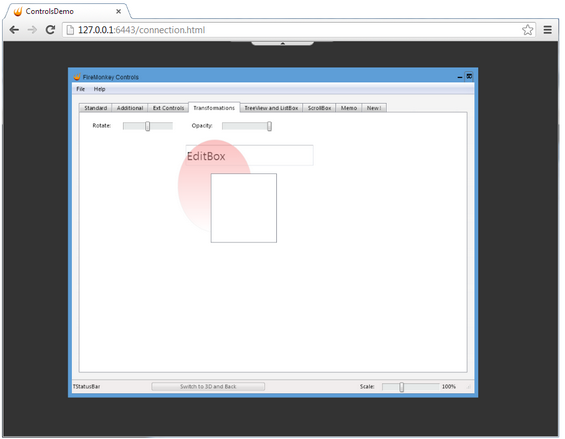This screenshot has width=565, height=439.
Task: Click the Rotate slider thumb
Action: pos(147,126)
